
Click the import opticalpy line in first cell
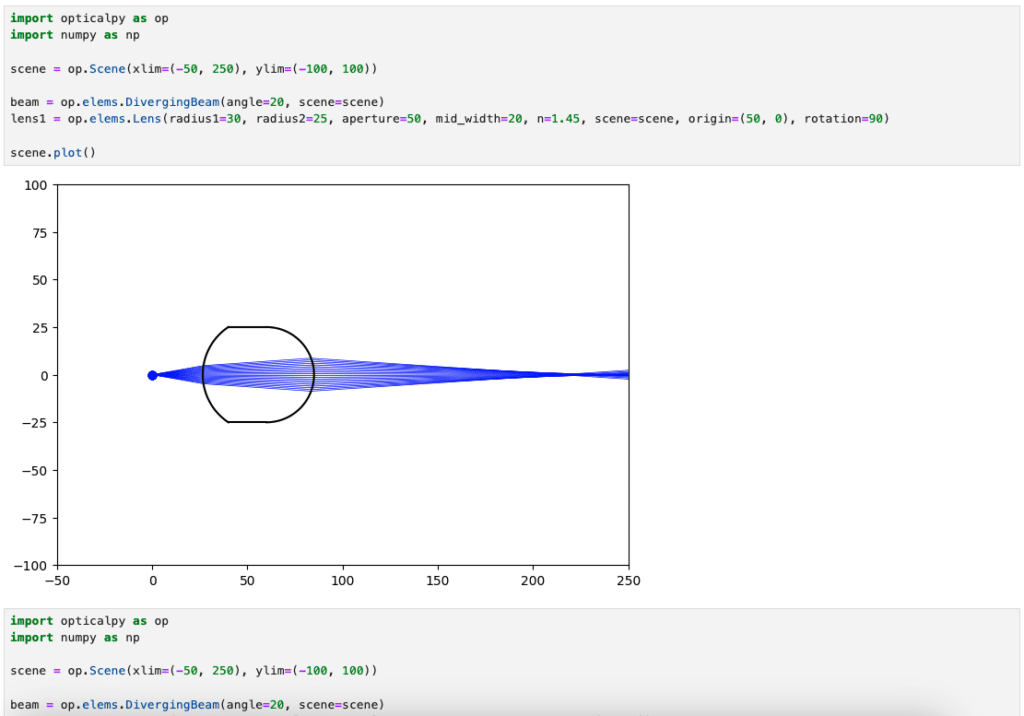click(x=89, y=18)
